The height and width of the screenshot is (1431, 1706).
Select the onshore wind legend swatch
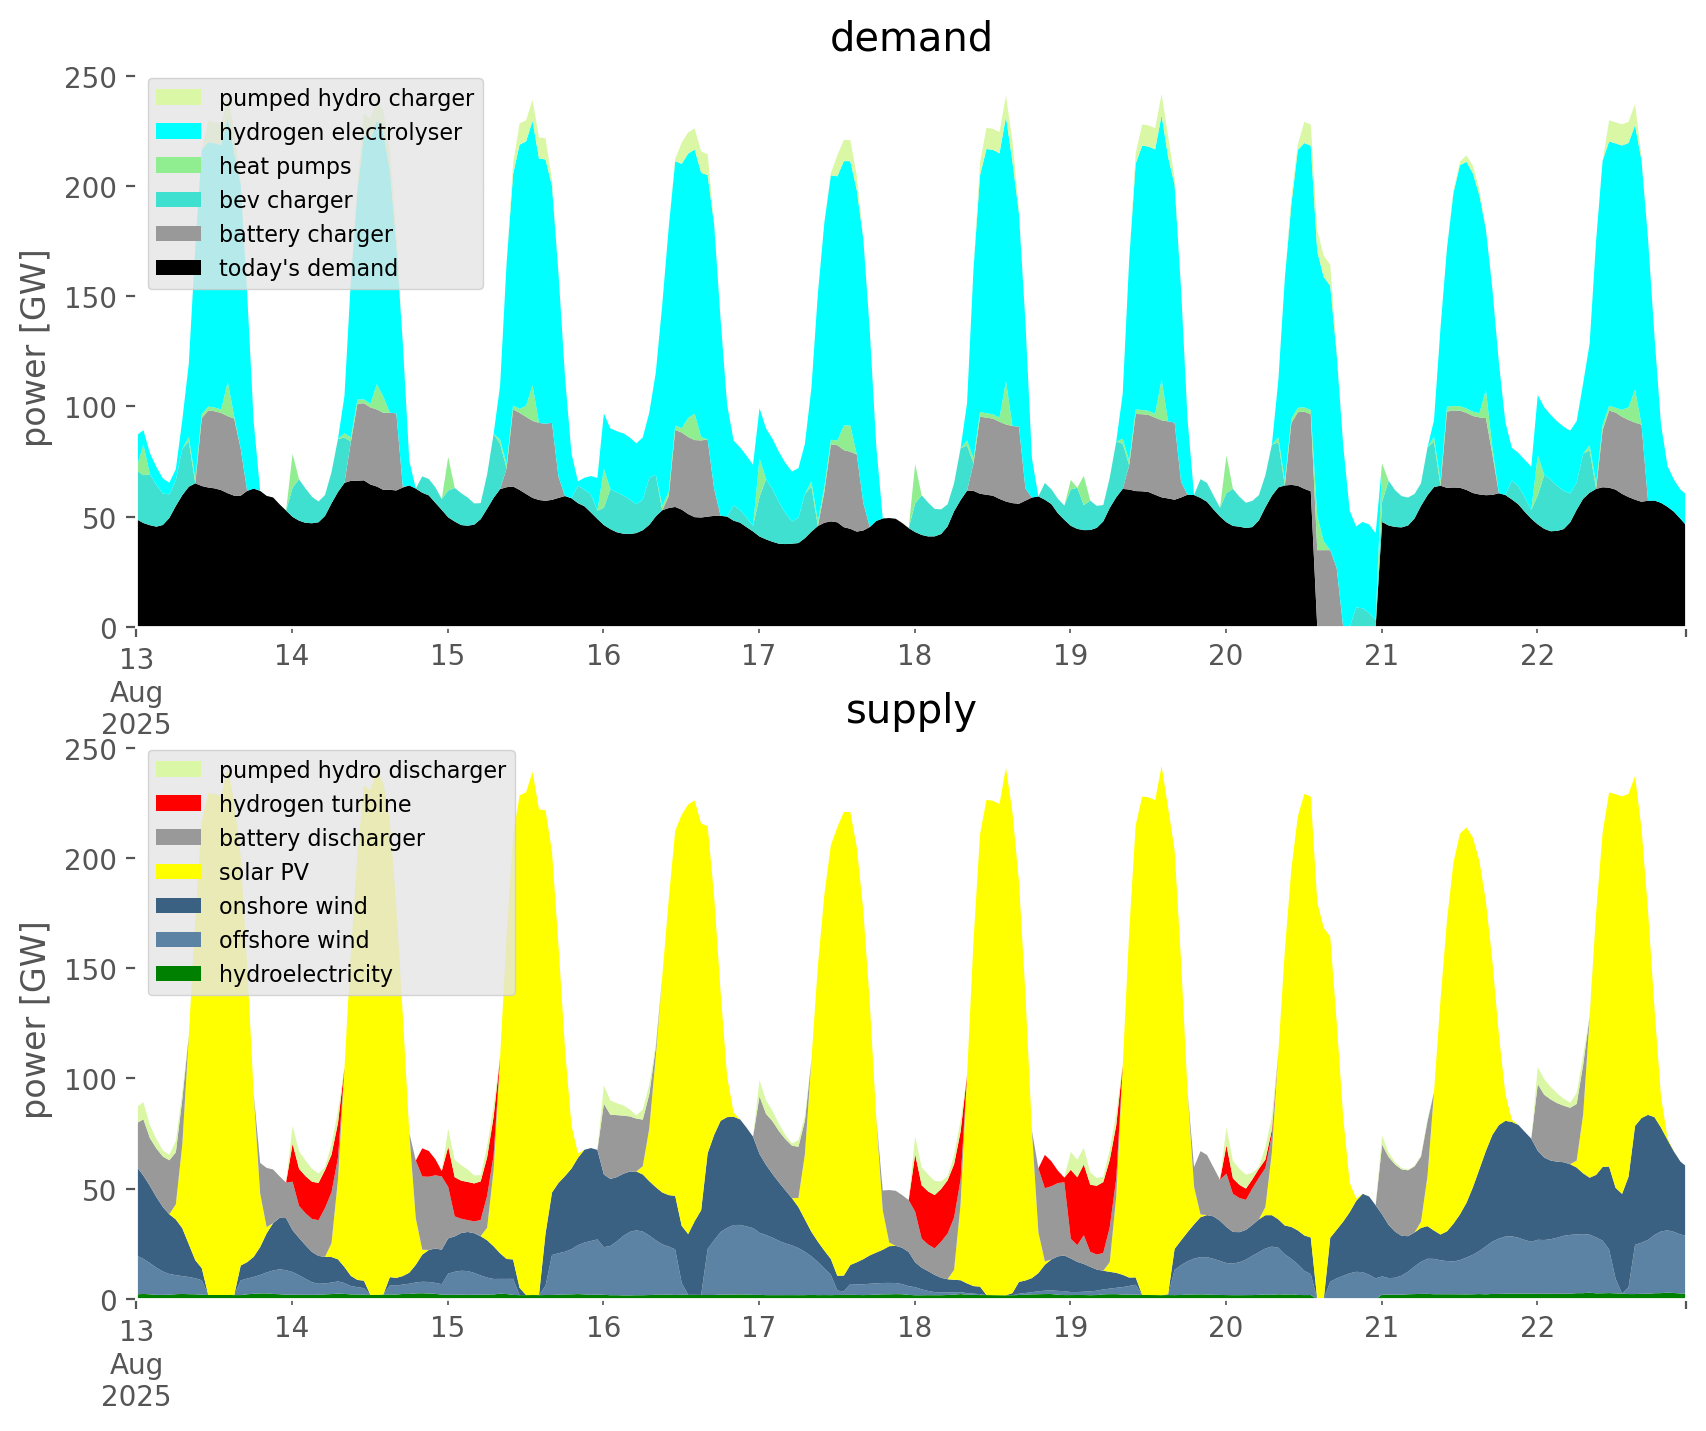point(180,906)
